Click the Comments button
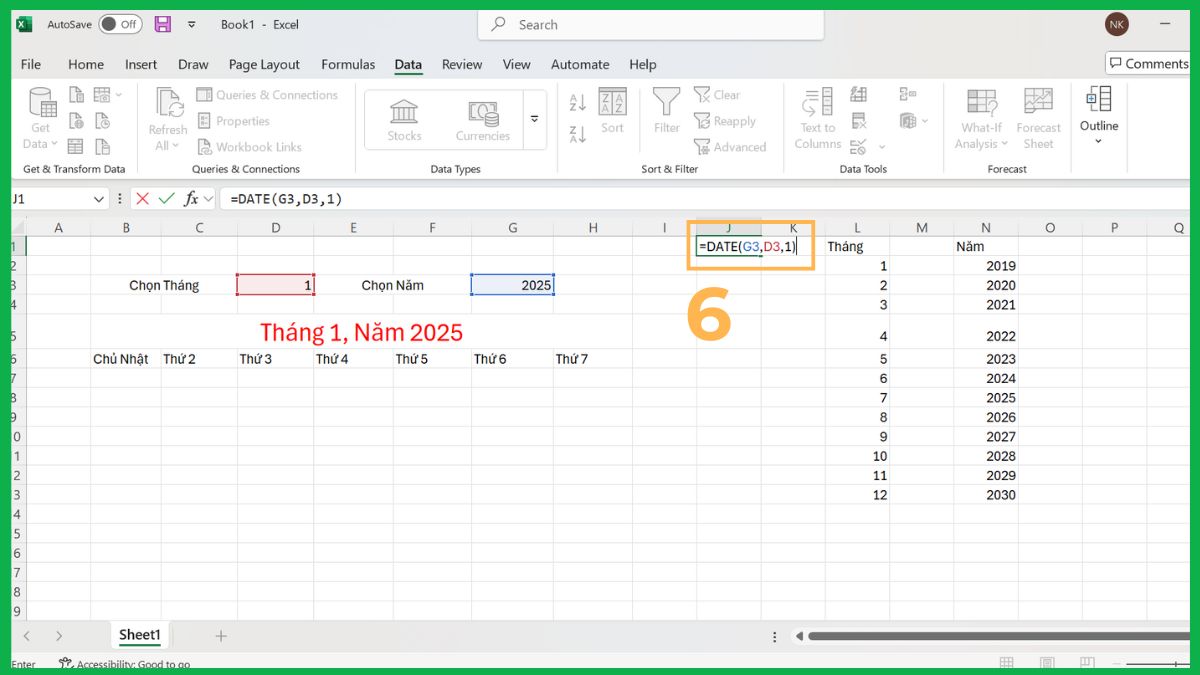Viewport: 1200px width, 675px height. 1148,63
